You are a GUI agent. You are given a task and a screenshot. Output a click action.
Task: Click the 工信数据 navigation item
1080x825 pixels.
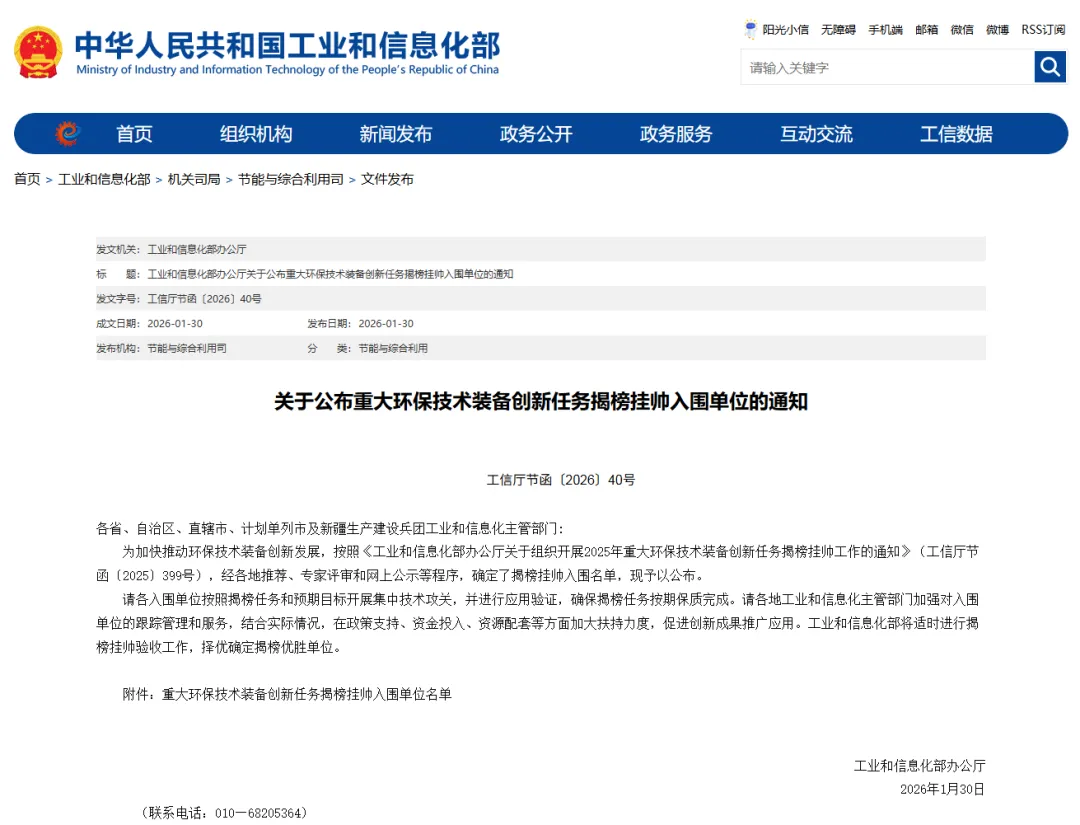(x=955, y=133)
